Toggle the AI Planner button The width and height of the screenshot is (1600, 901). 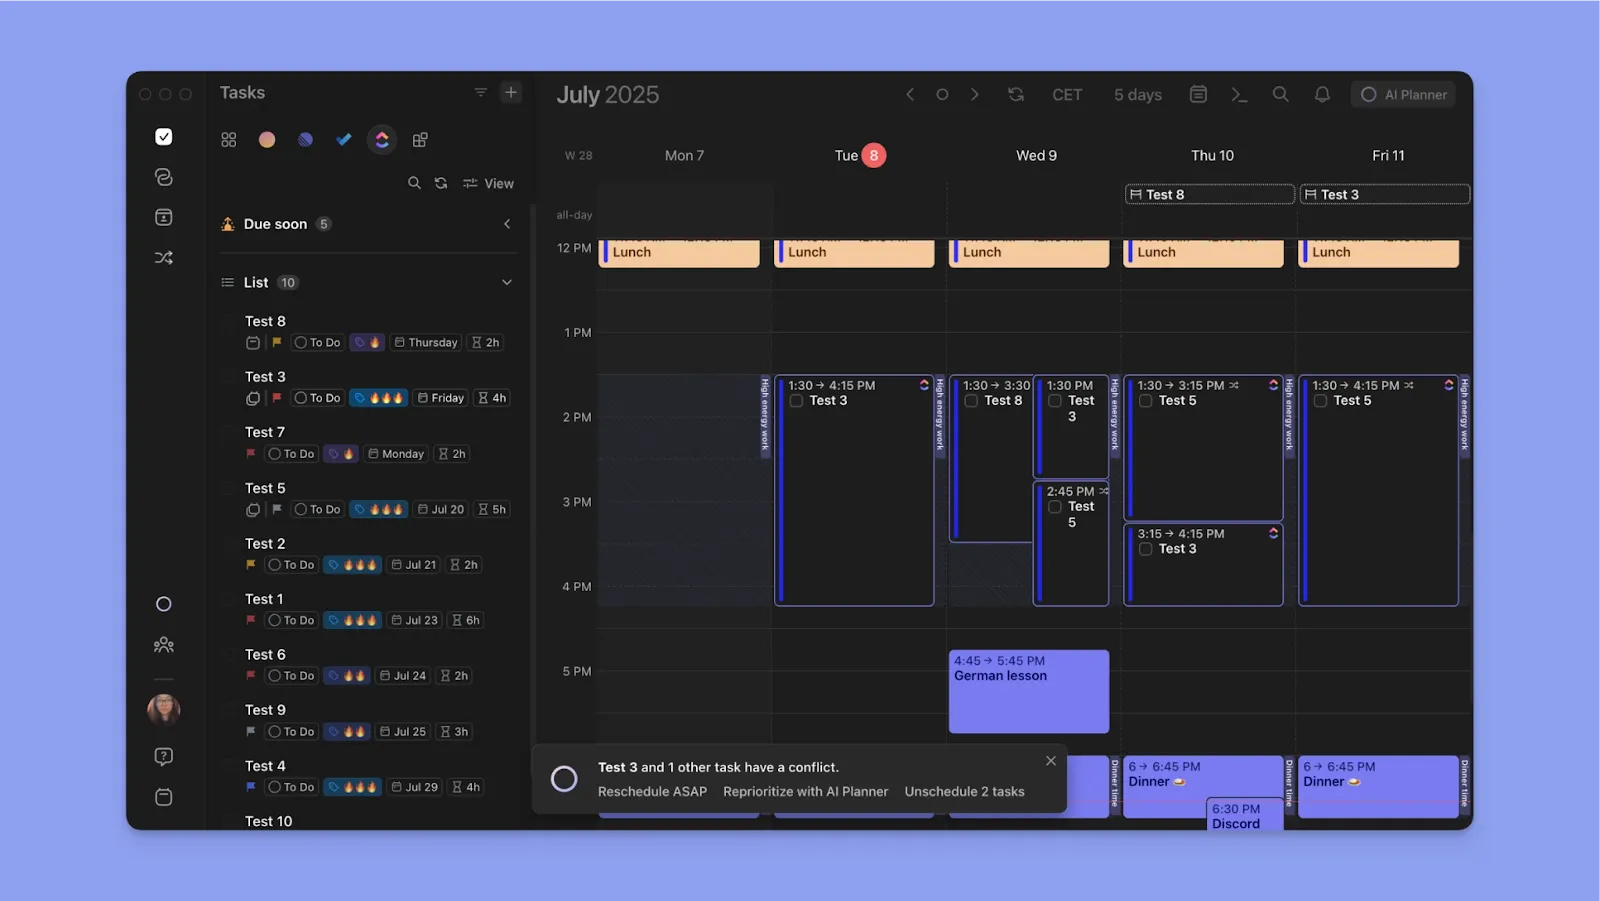[1403, 94]
